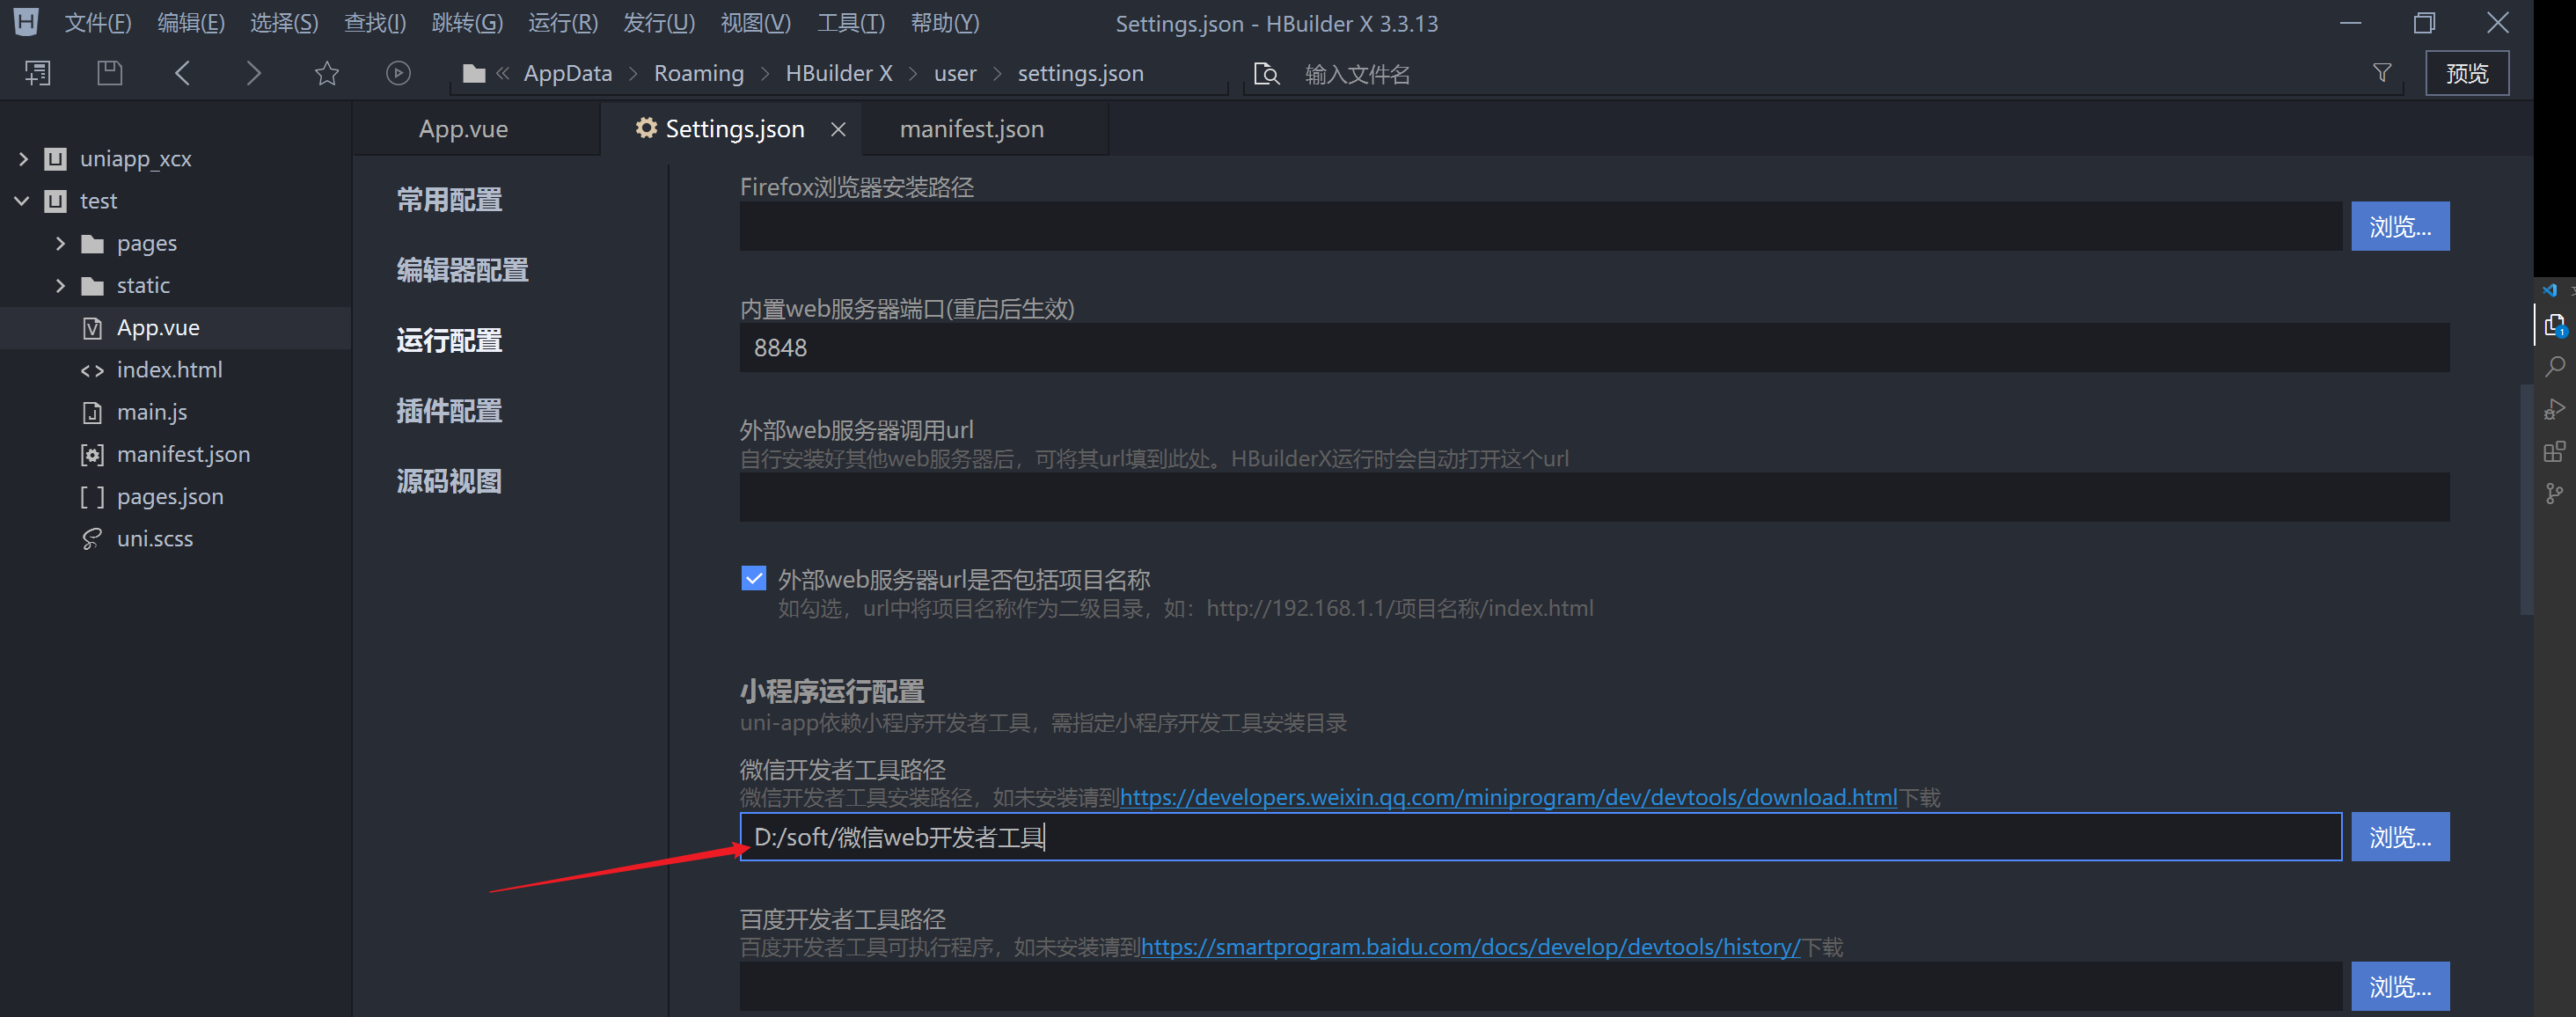Viewport: 2576px width, 1017px height.
Task: Click the file search icon
Action: [1266, 74]
